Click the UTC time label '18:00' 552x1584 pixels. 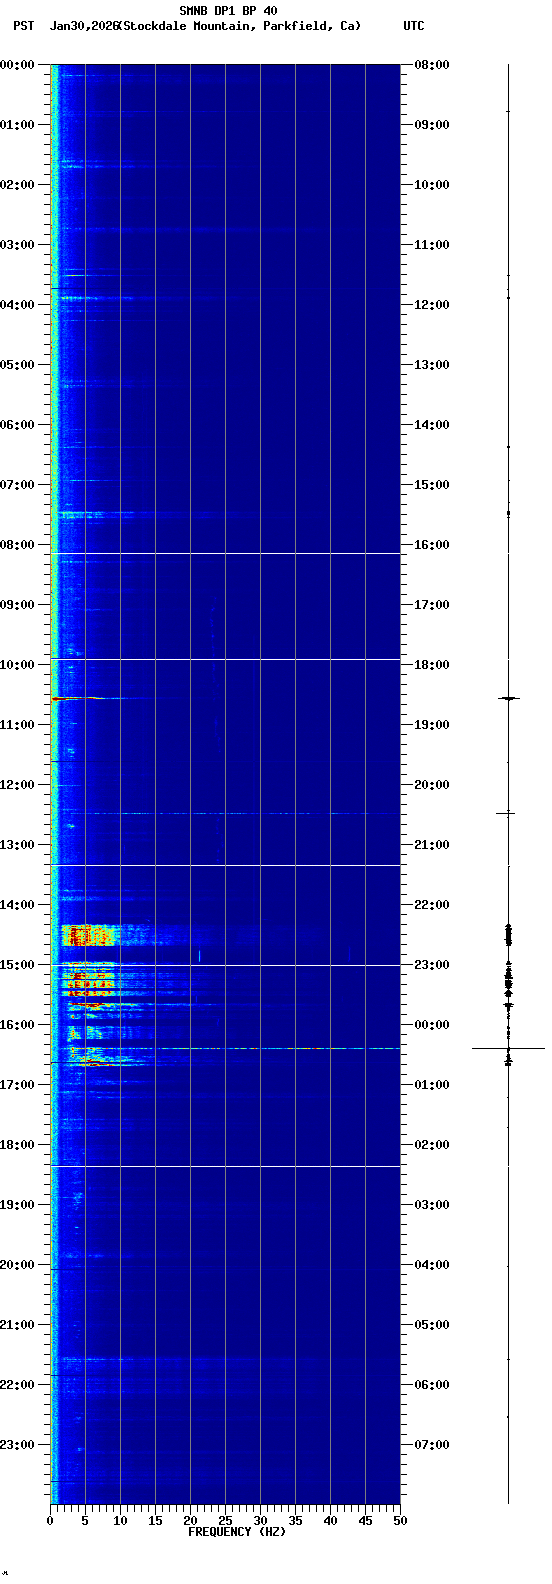click(x=432, y=665)
